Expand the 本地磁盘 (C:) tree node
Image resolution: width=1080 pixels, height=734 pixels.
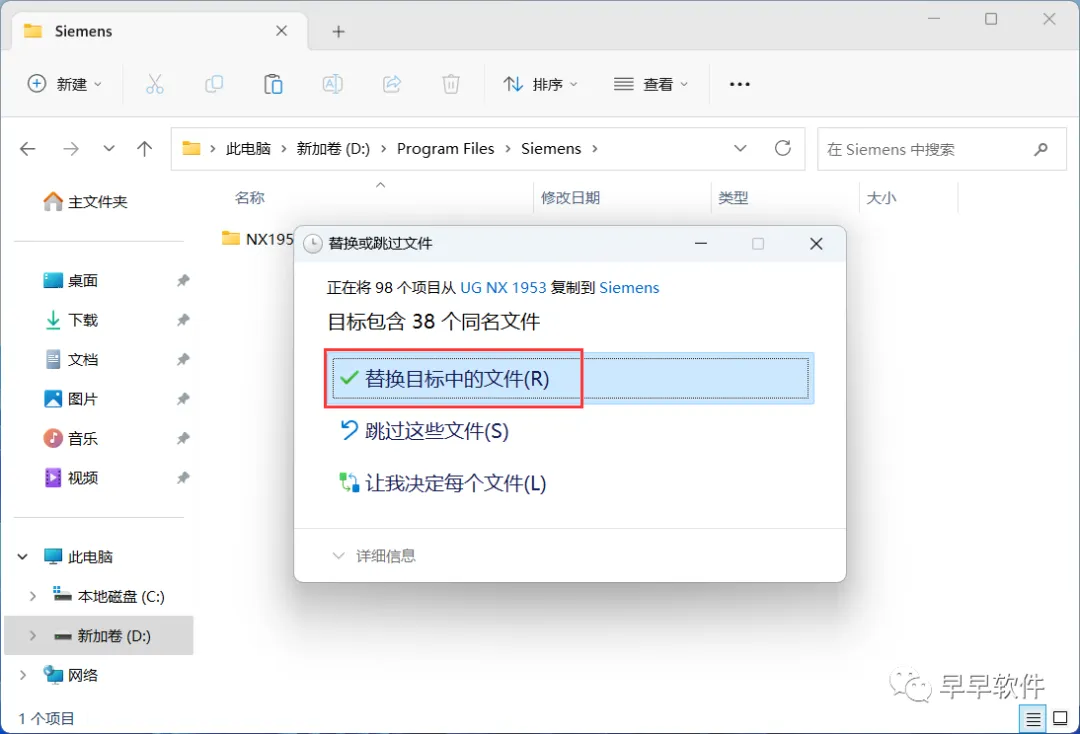[x=32, y=596]
